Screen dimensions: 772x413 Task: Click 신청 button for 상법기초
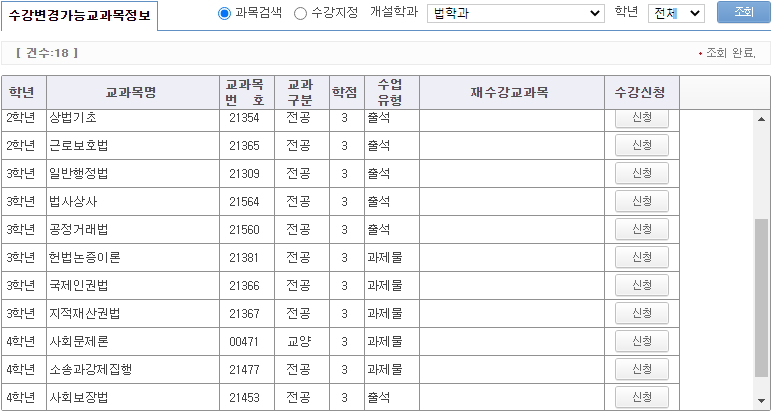642,118
